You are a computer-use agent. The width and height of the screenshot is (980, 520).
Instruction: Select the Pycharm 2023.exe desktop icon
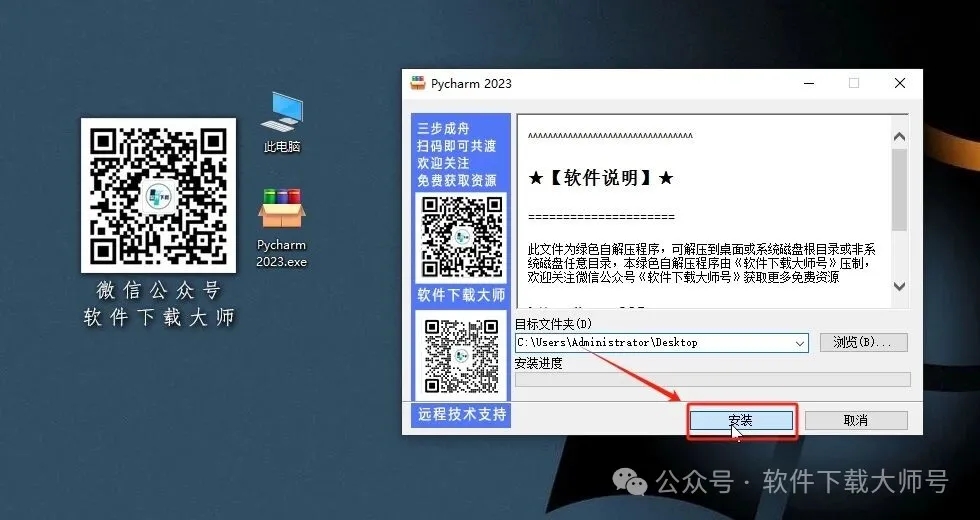tap(281, 228)
